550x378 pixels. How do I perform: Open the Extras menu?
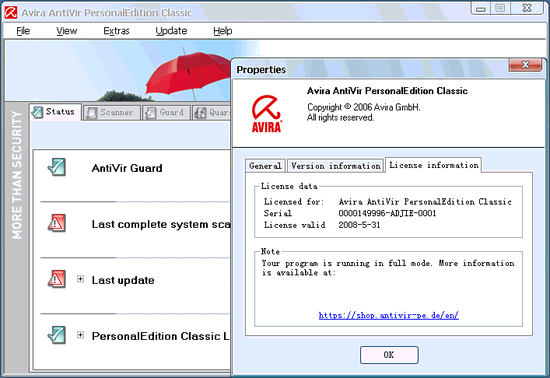click(x=116, y=31)
